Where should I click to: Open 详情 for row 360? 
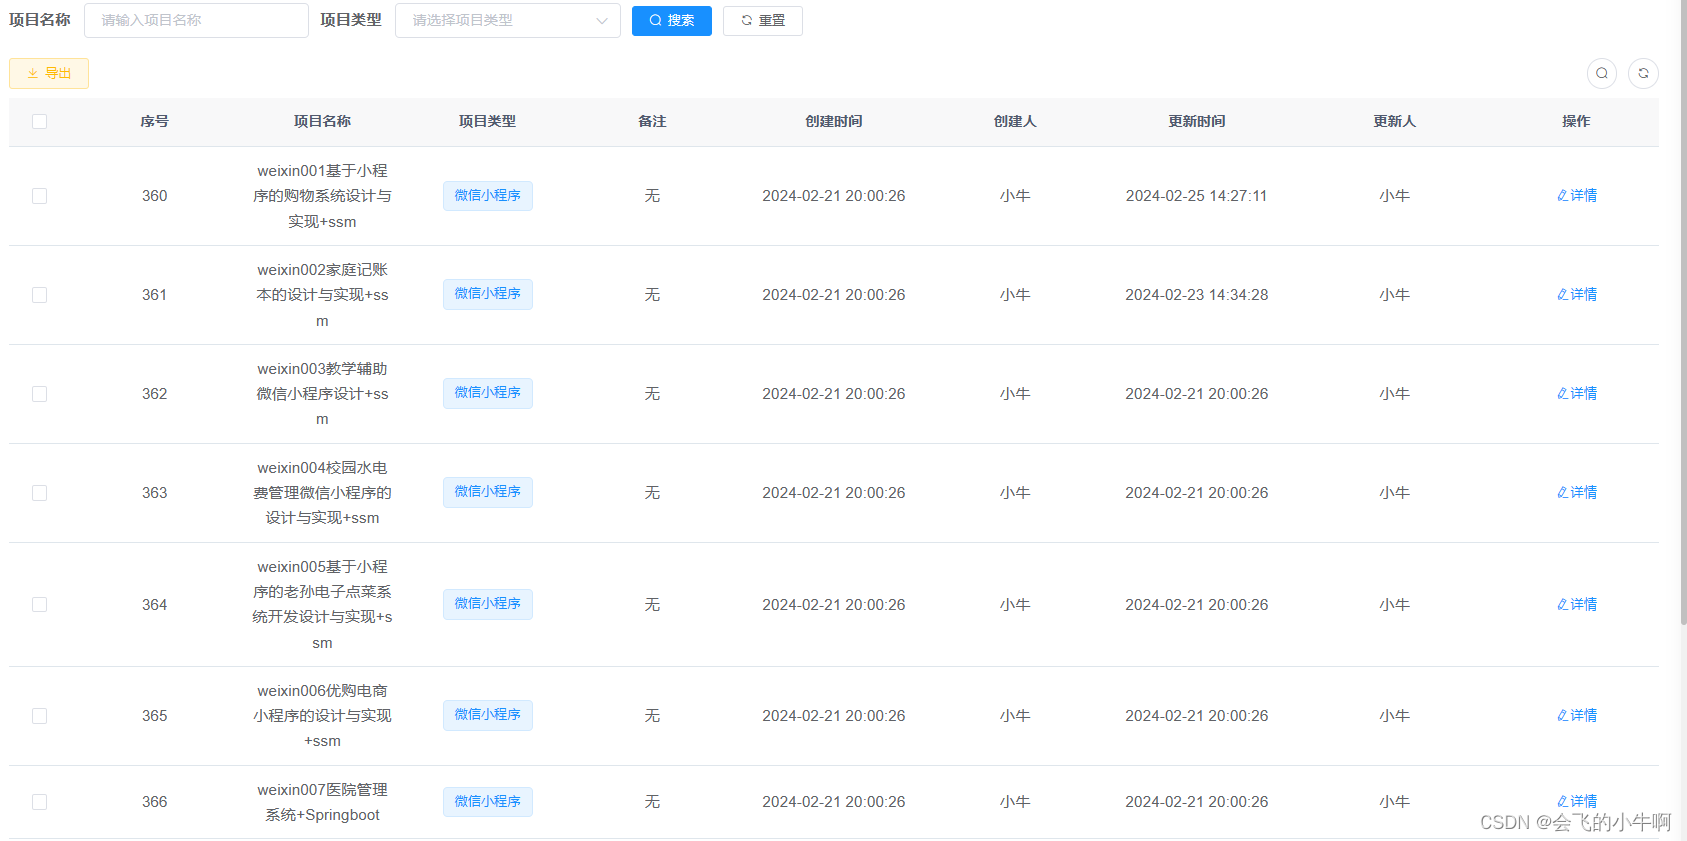[1577, 196]
